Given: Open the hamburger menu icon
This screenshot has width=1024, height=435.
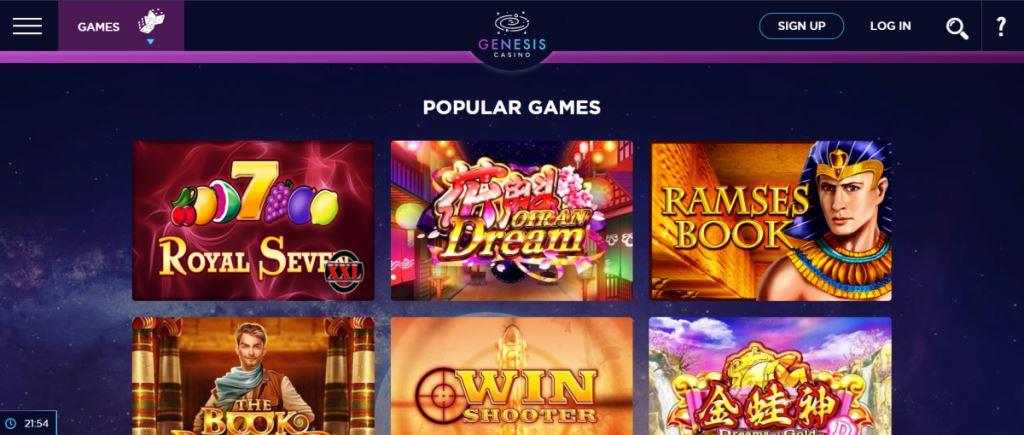Looking at the screenshot, I should pyautogui.click(x=27, y=26).
